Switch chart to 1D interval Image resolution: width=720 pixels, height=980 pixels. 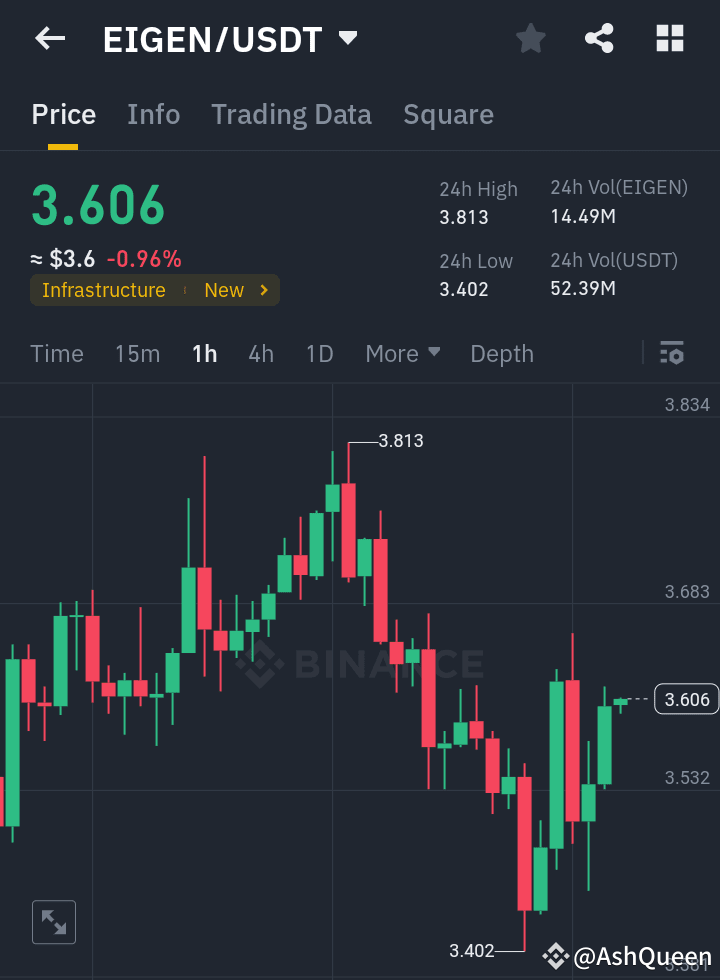[319, 353]
